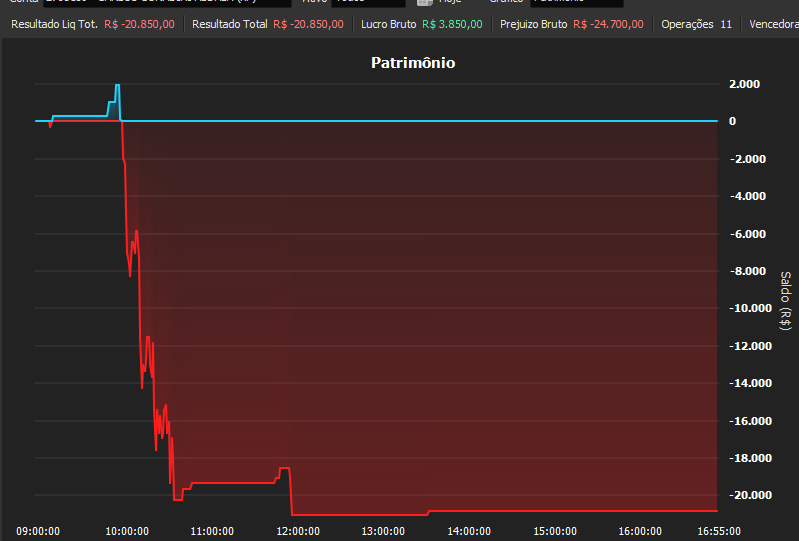The image size is (799, 541).
Task: Click the Resultado Total label
Action: (229, 24)
